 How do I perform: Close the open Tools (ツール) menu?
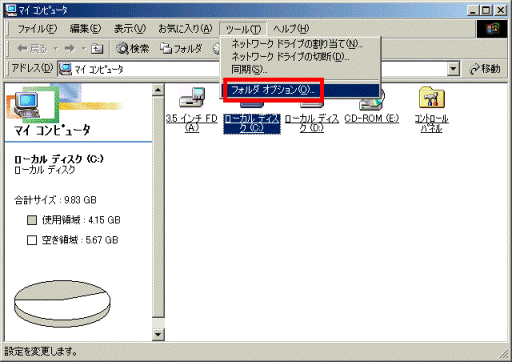(x=243, y=29)
